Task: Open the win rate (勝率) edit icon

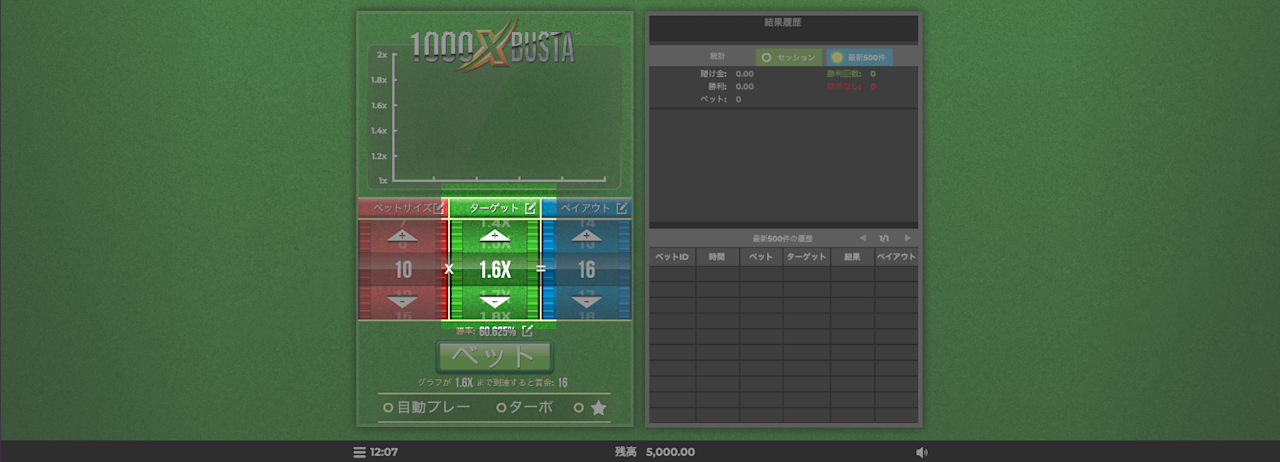Action: pyautogui.click(x=527, y=331)
